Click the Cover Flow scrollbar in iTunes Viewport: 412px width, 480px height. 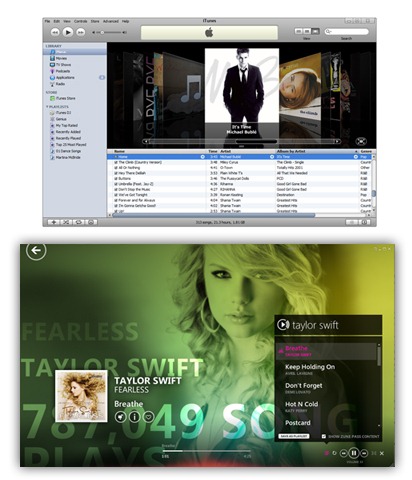coord(241,141)
